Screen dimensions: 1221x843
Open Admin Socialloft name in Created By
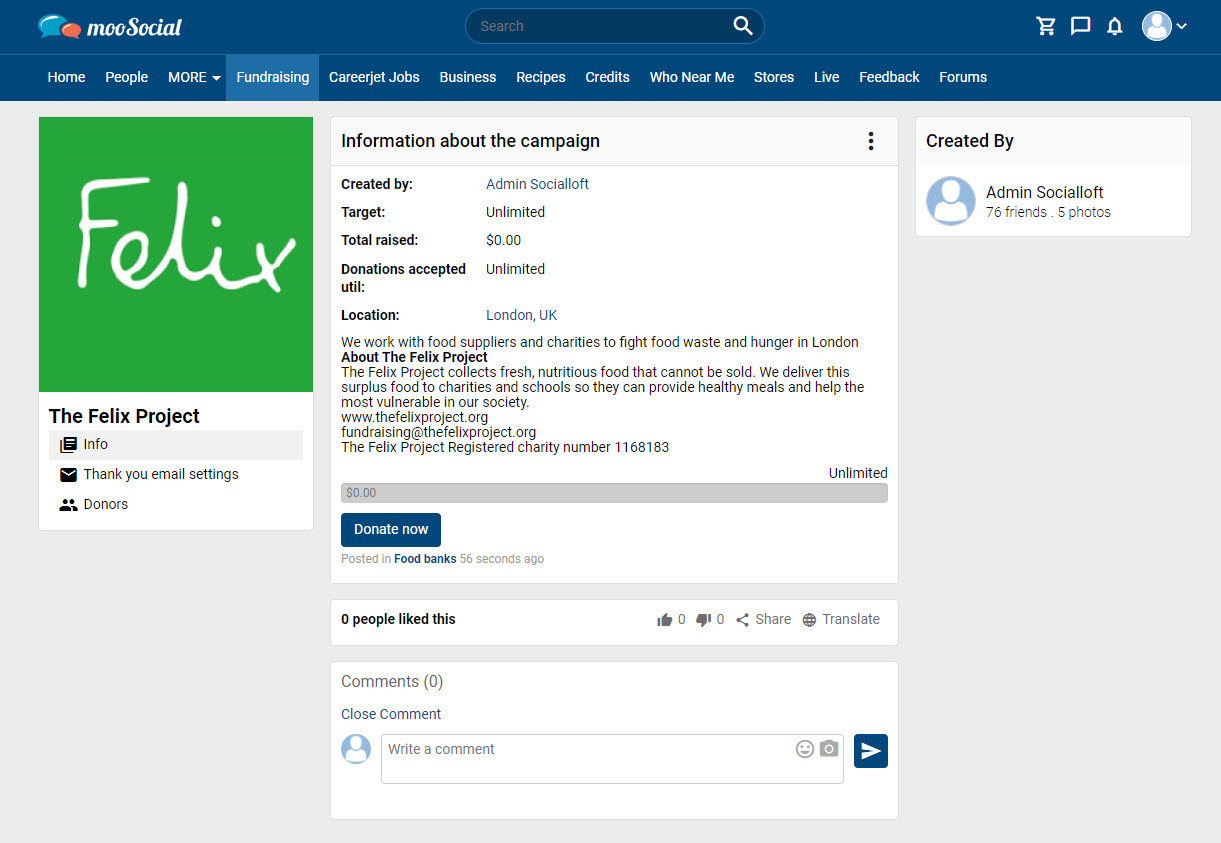1045,192
